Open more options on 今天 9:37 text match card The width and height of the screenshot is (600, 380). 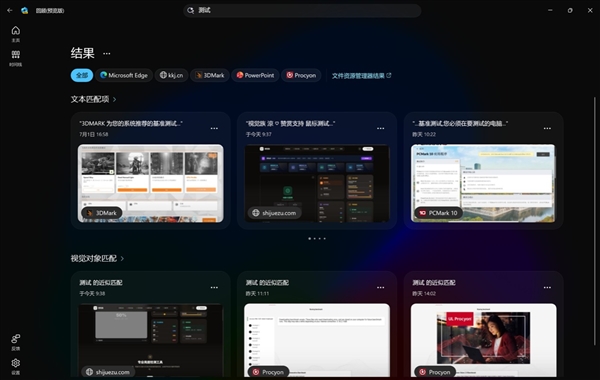(x=381, y=129)
